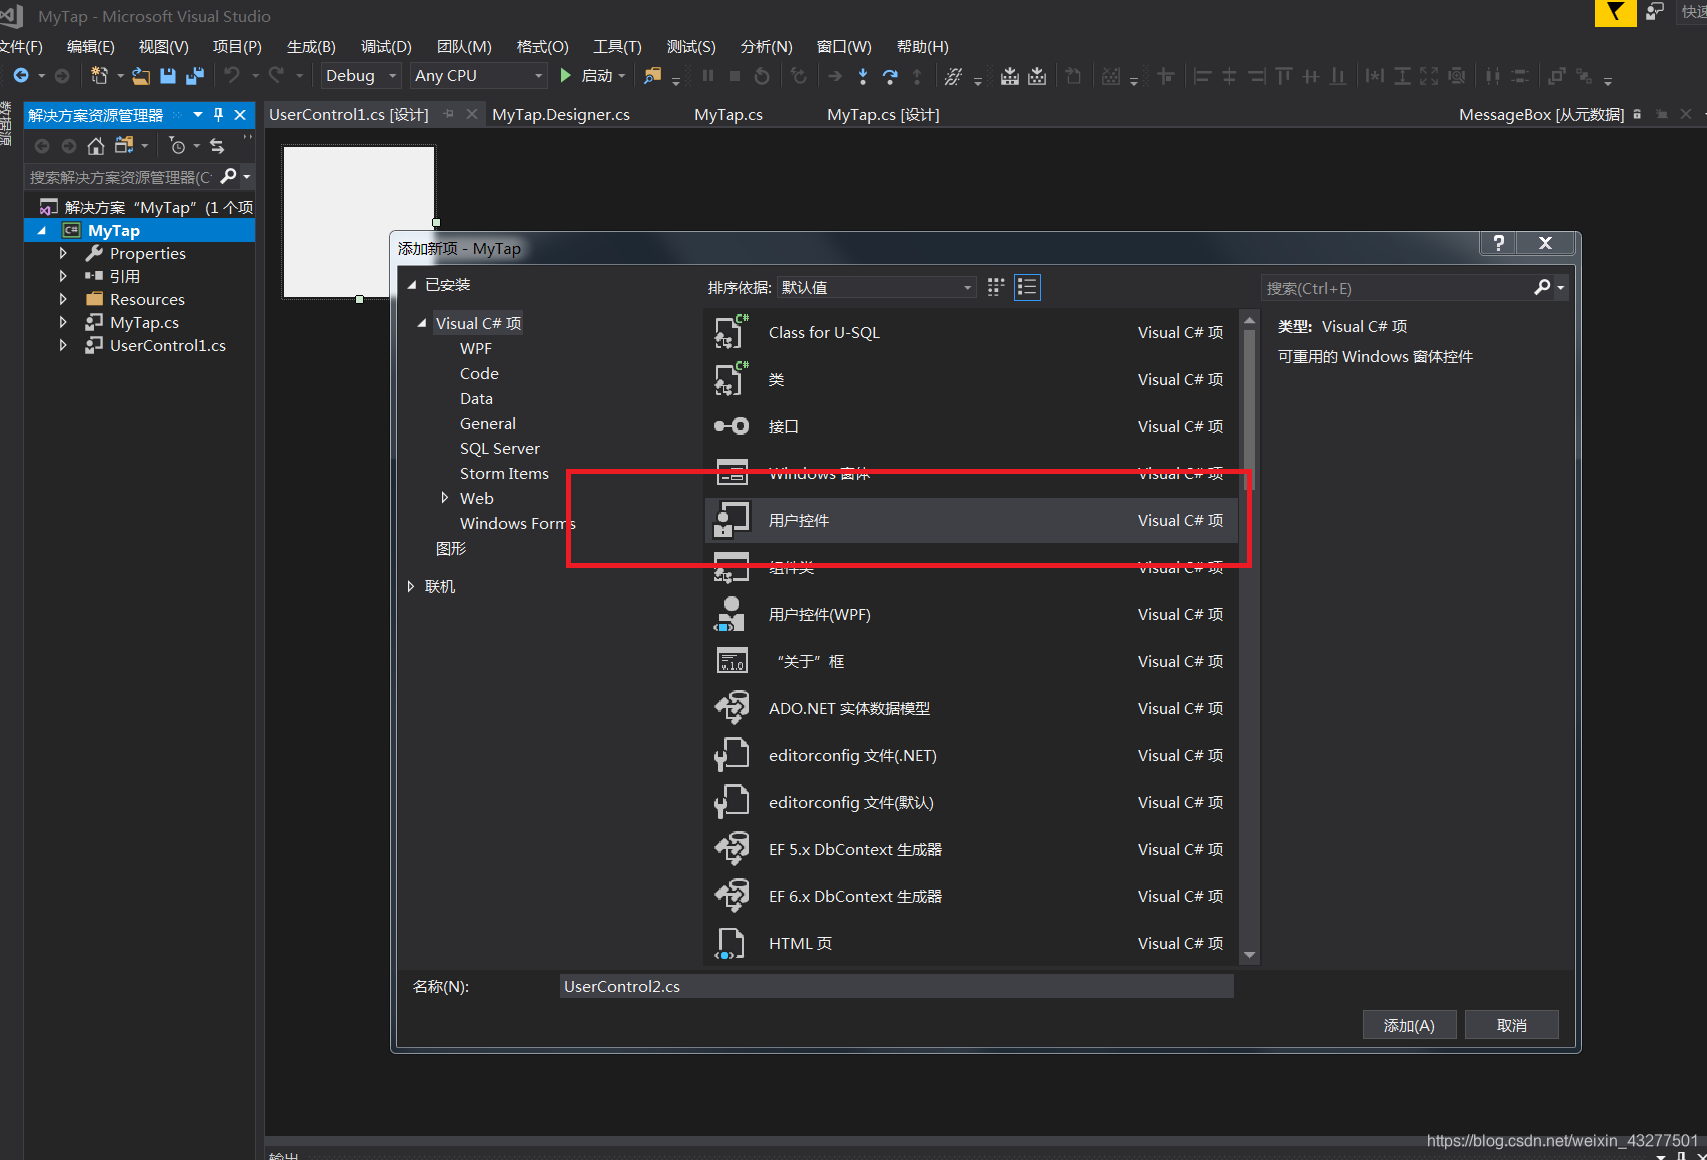Expand the Properties node in Solution Explorer

(x=63, y=253)
